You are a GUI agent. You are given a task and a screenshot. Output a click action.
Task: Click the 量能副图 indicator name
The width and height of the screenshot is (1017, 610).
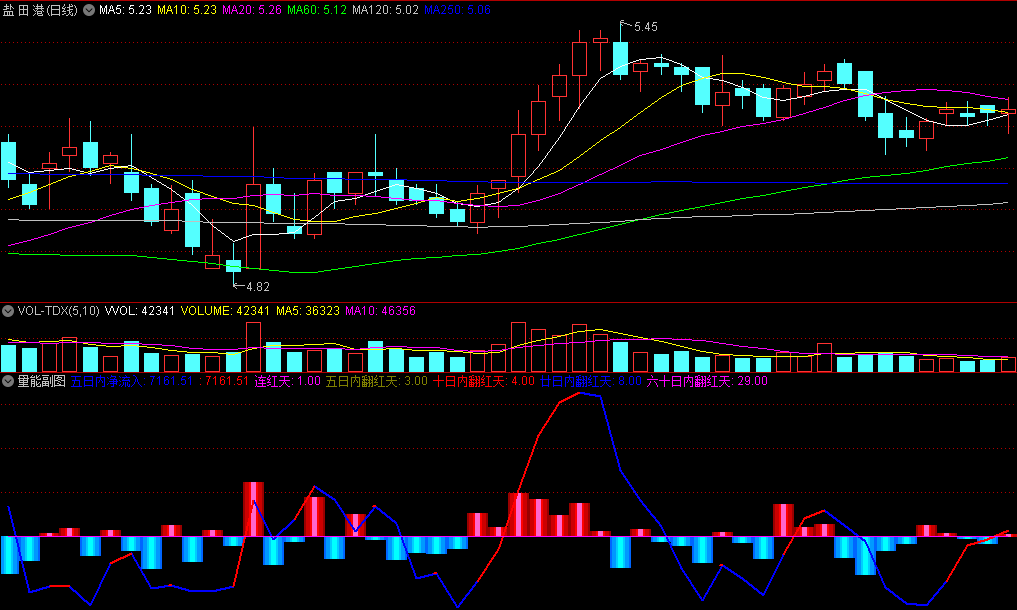point(42,381)
